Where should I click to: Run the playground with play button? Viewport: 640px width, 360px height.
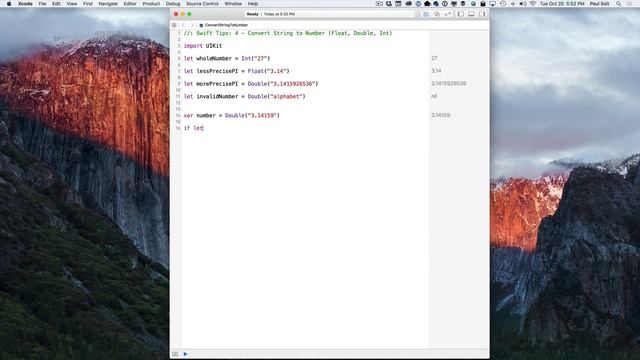coord(185,354)
